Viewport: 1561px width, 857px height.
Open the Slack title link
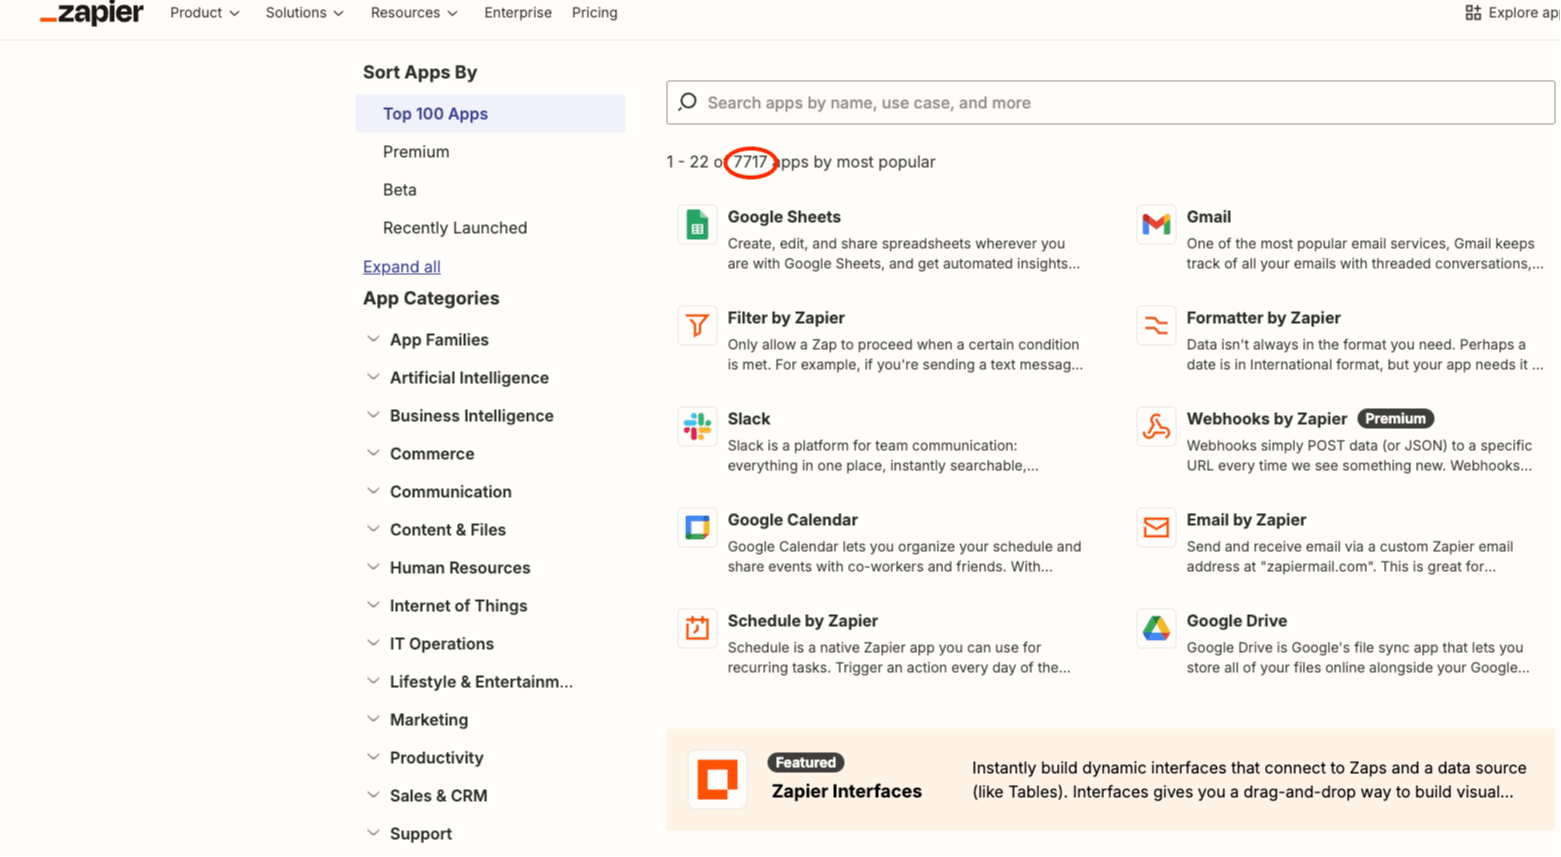click(x=749, y=419)
